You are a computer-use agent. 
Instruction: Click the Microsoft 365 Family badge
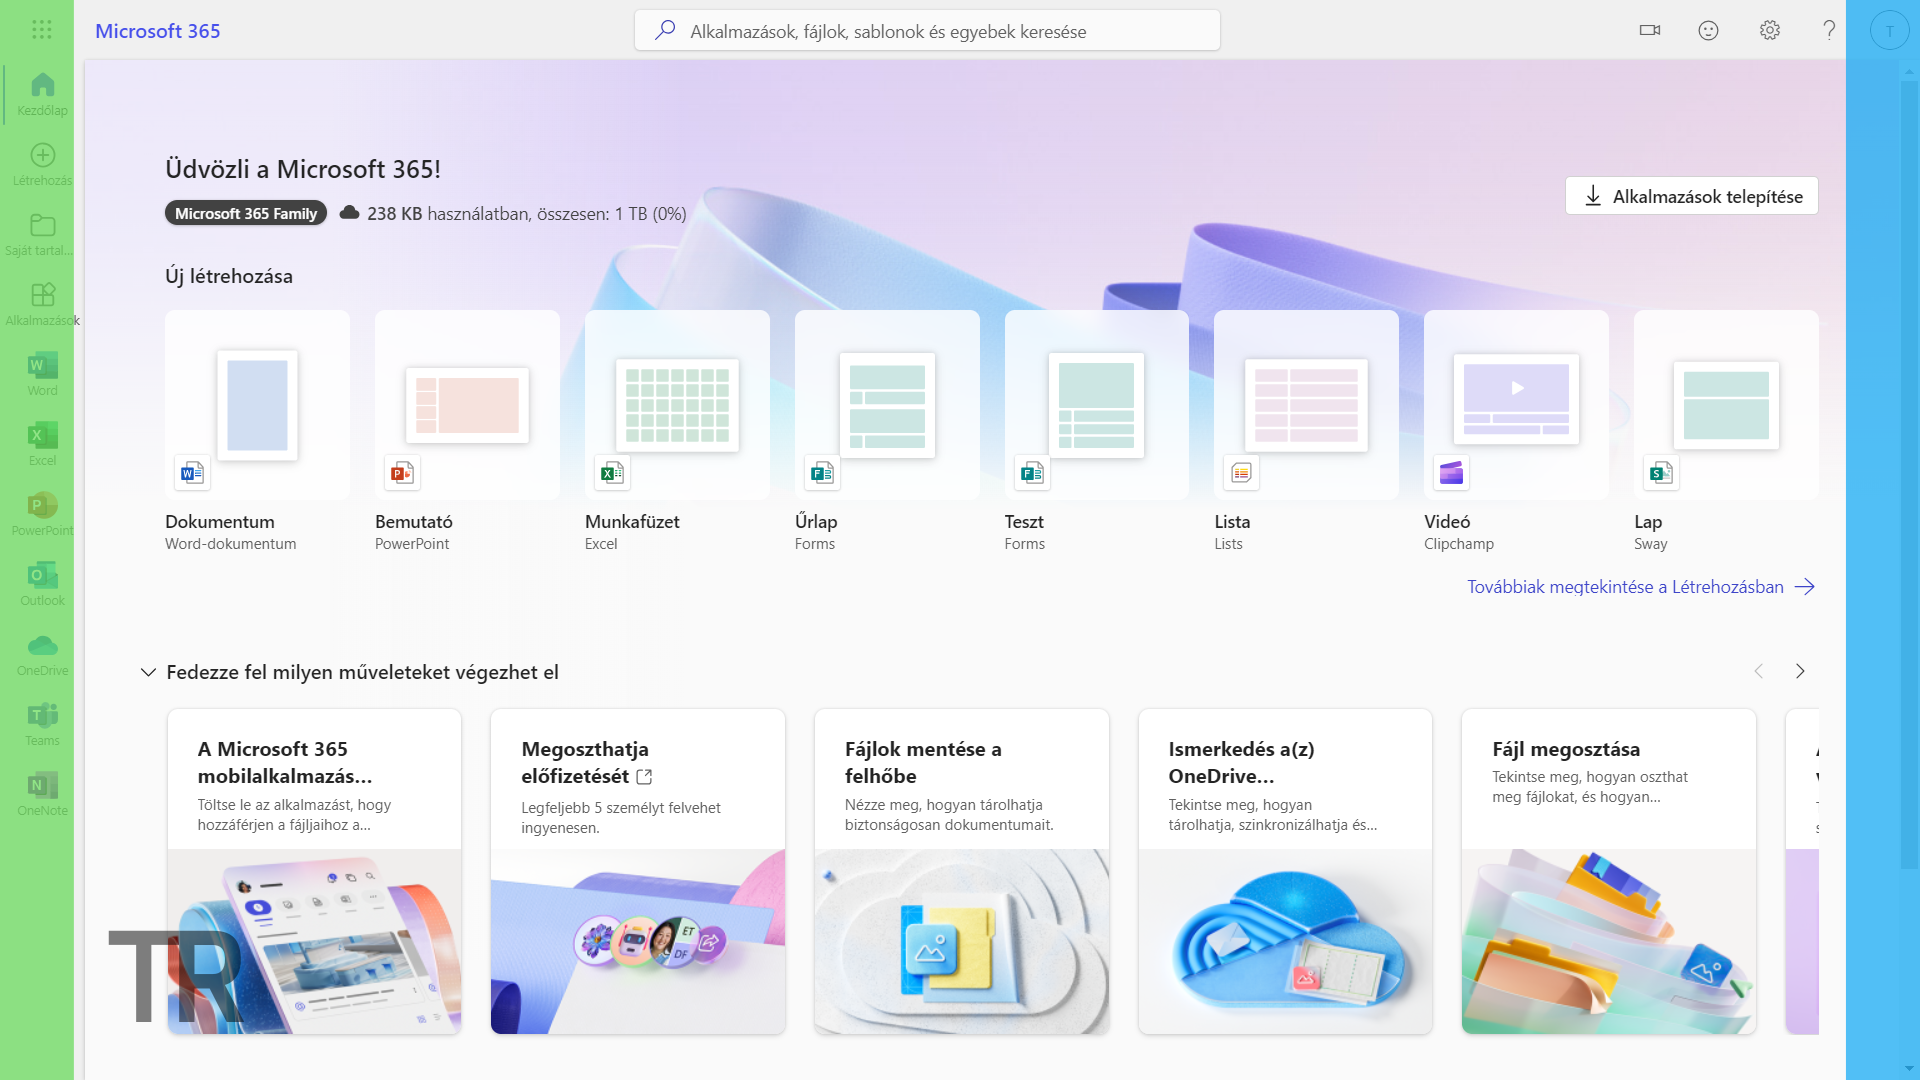[245, 213]
